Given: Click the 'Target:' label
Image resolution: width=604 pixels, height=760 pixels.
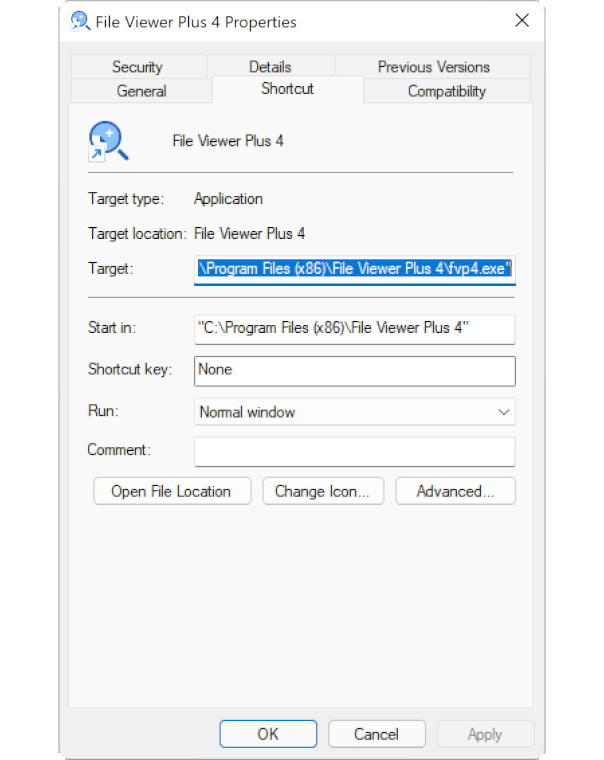Looking at the screenshot, I should 111,269.
